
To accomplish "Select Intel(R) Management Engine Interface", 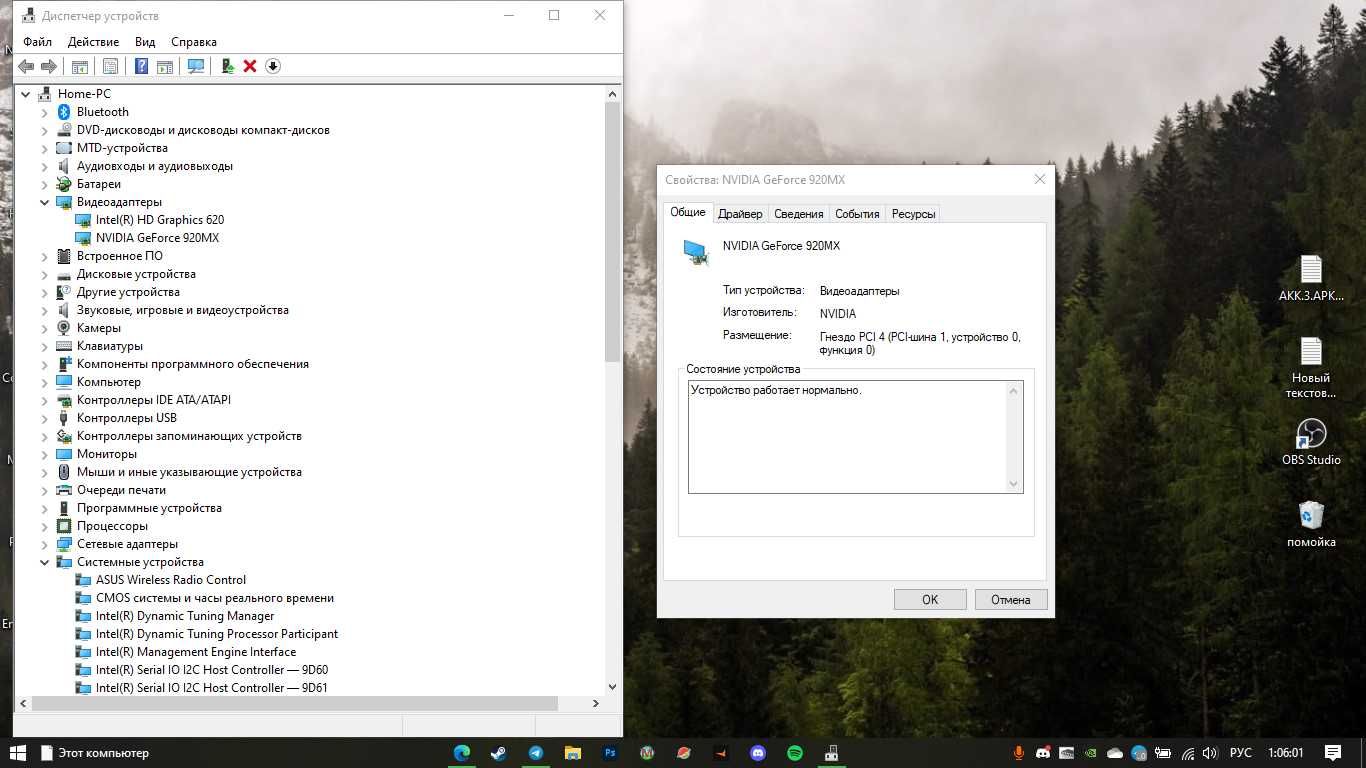I will (196, 652).
